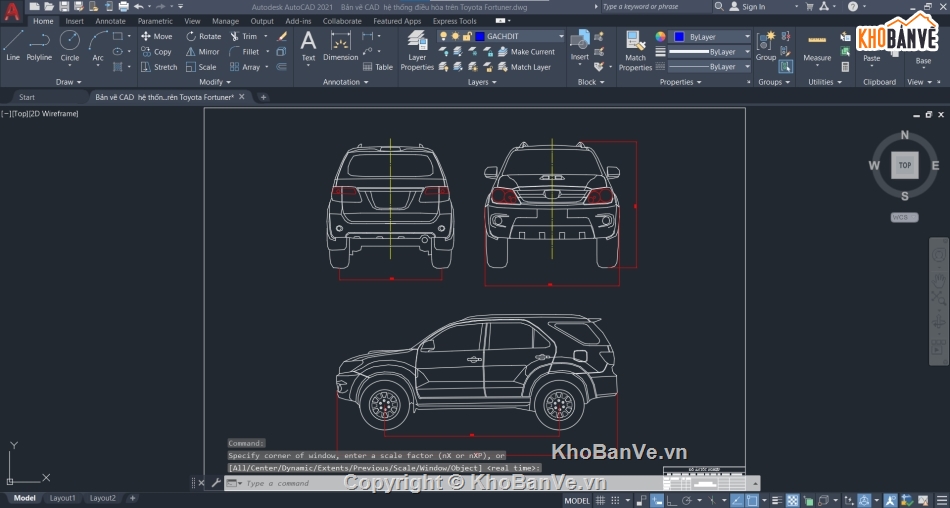This screenshot has width=950, height=508.
Task: Switch to the Parametric ribbon tab
Action: click(x=155, y=21)
